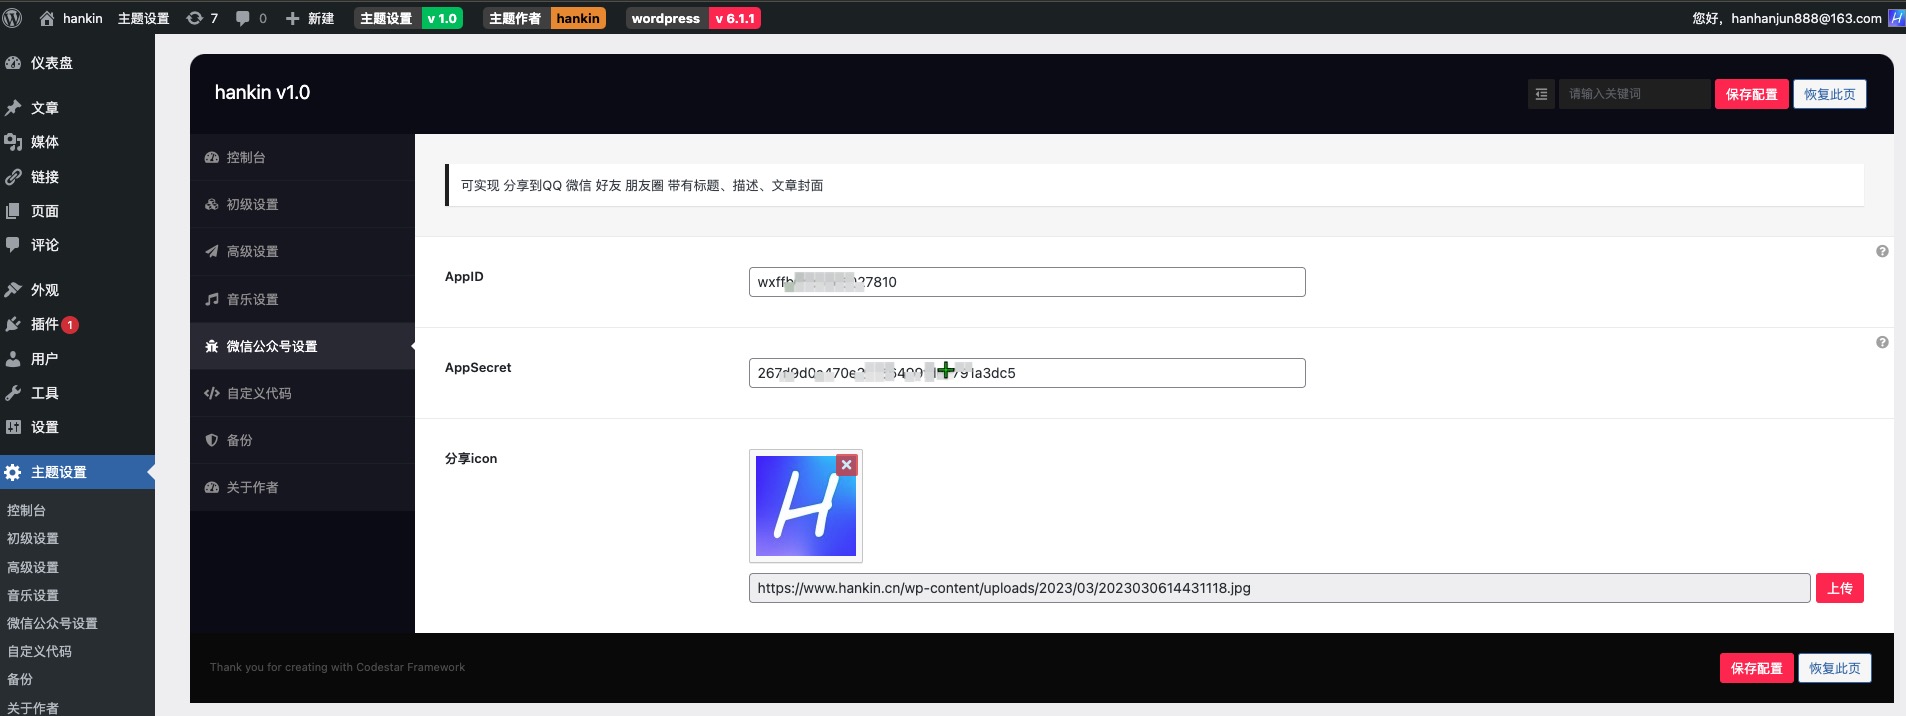
Task: Click the WordPress logo in admin bar
Action: (x=12, y=18)
